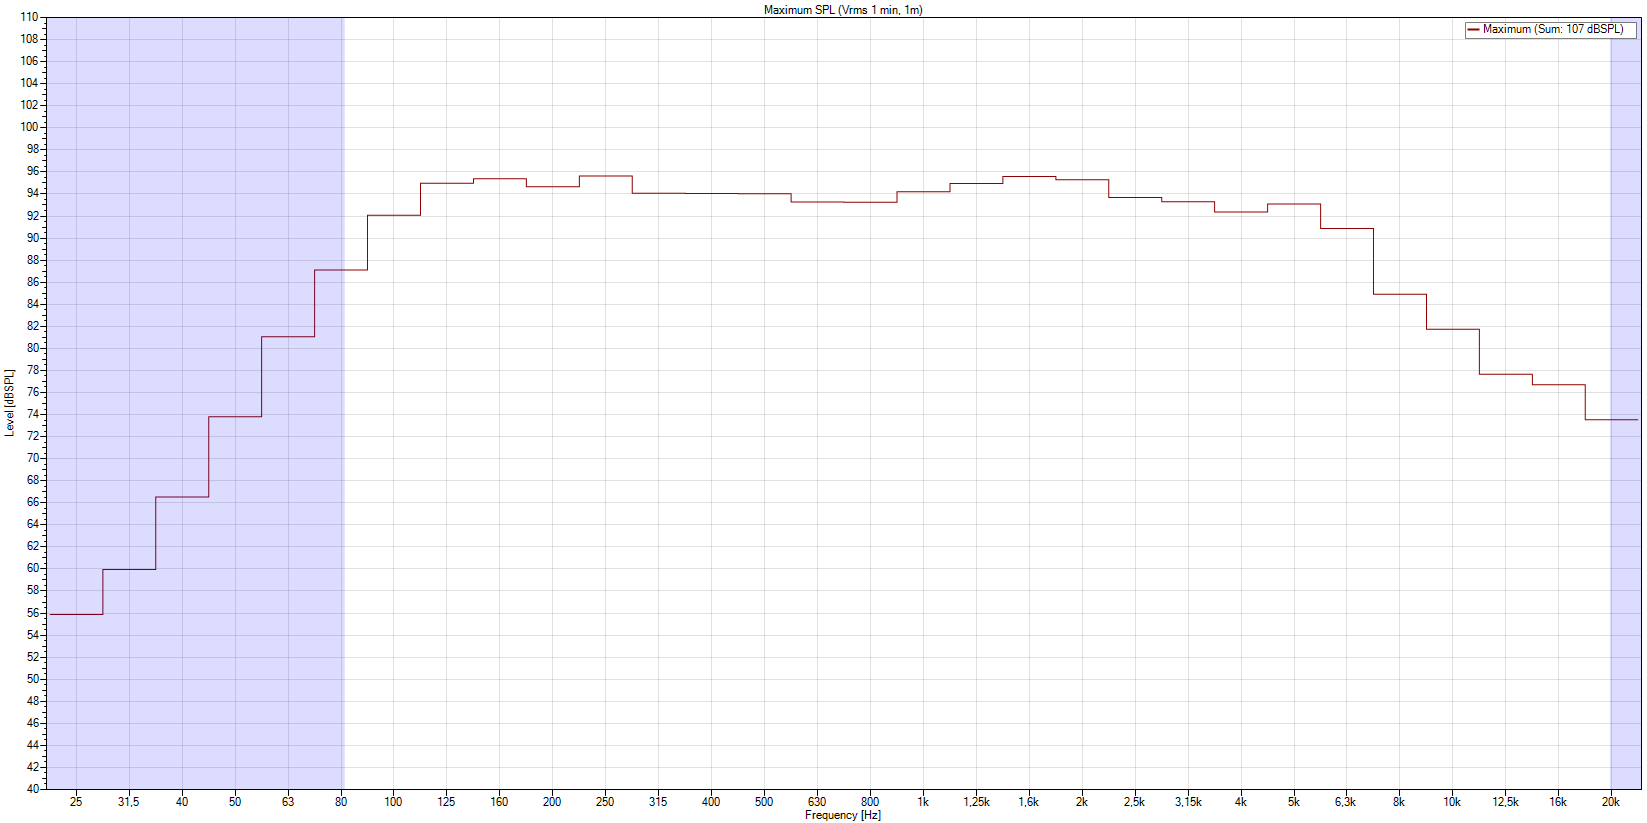Screen dimensions: 1647x823
Task: Click the '1k' frequency tick label
Action: (923, 802)
